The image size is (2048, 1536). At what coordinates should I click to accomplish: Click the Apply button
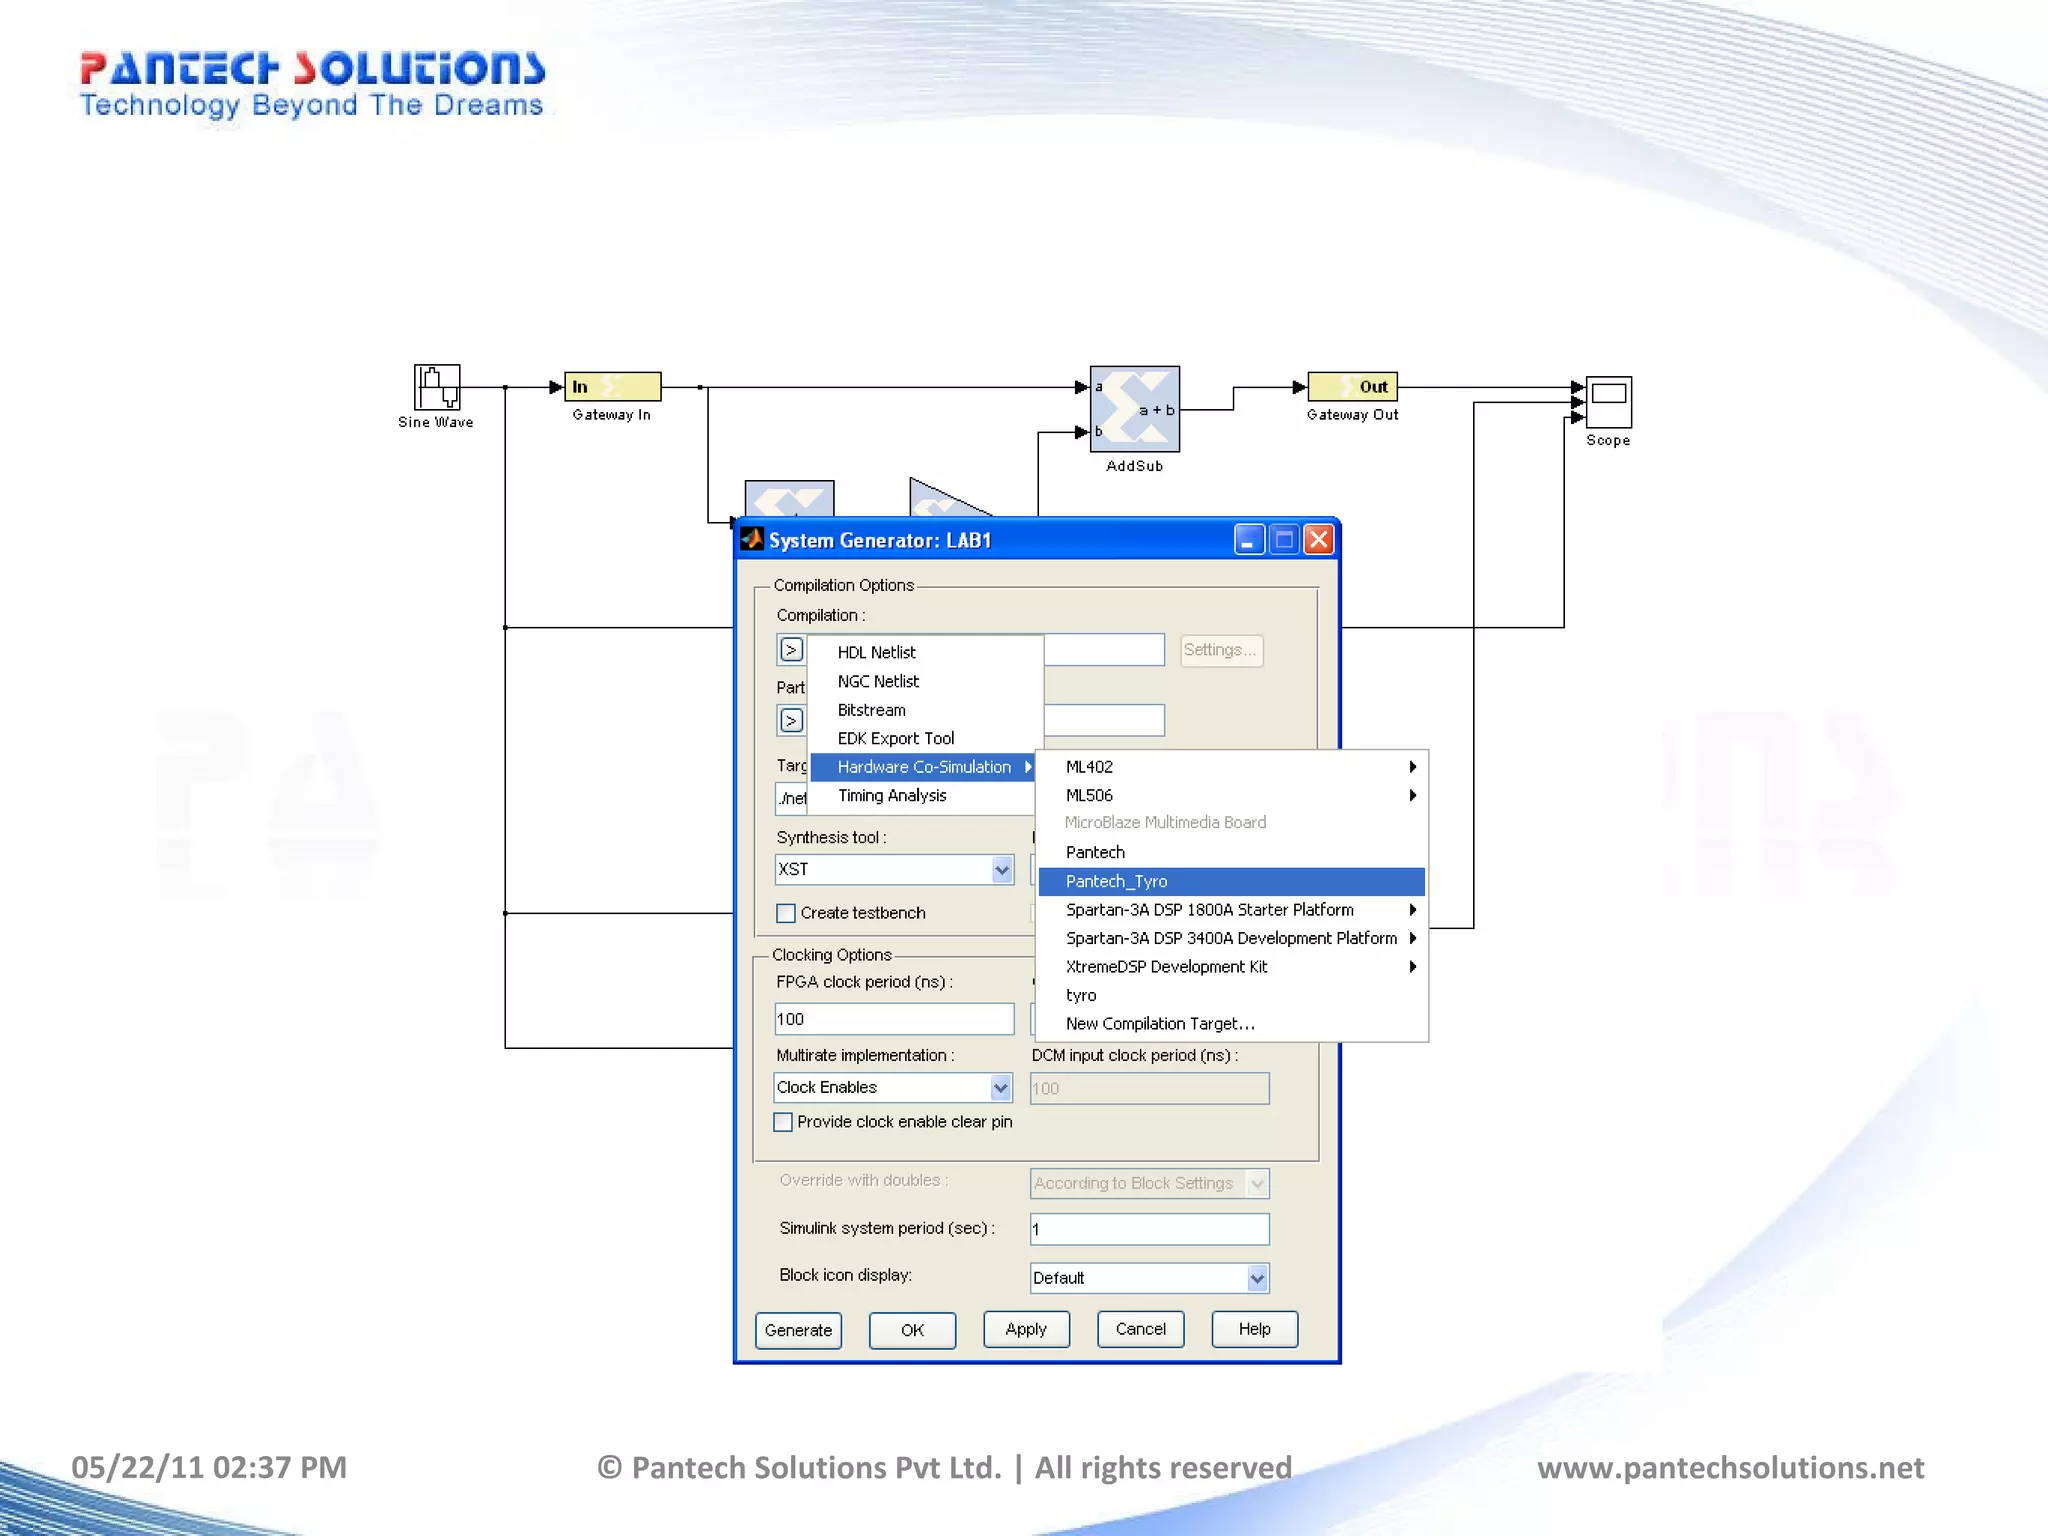1026,1329
